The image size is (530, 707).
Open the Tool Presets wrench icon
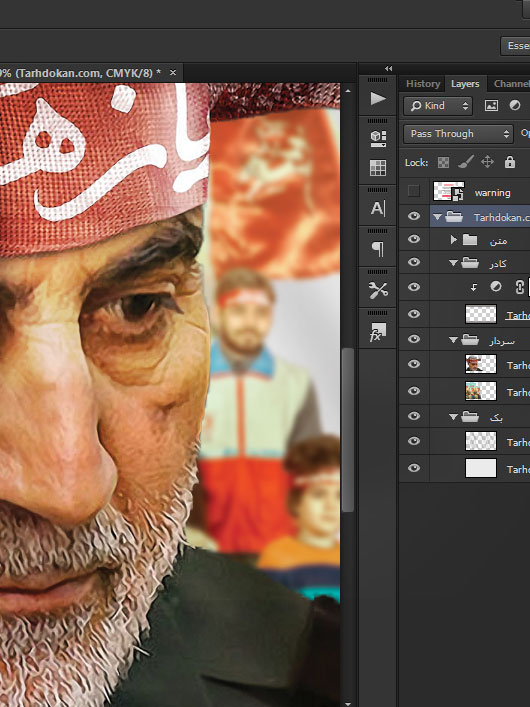[x=378, y=290]
